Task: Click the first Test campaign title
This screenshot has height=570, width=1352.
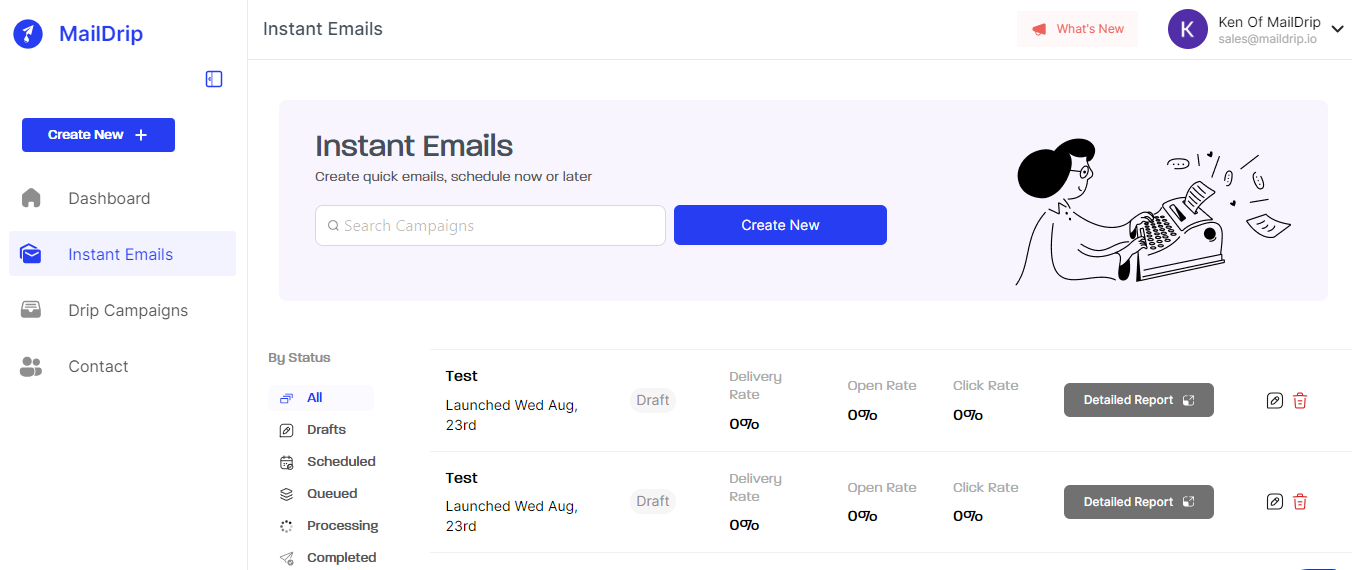Action: pyautogui.click(x=462, y=376)
